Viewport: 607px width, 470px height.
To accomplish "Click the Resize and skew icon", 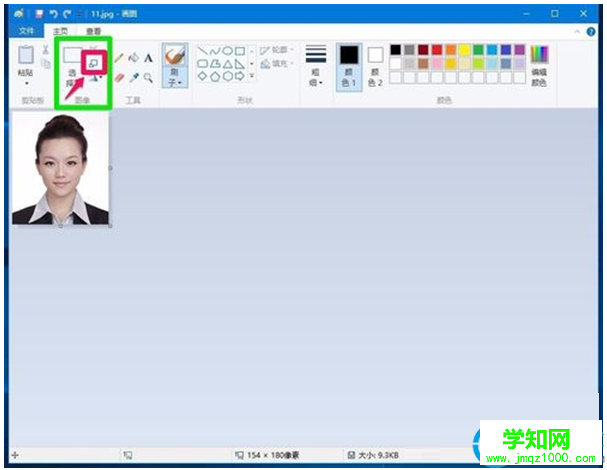I will [94, 63].
